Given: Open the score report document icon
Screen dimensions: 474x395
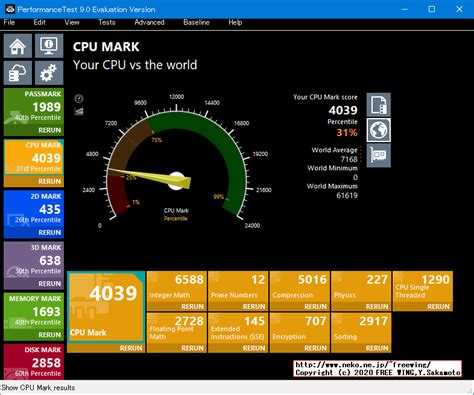Looking at the screenshot, I should (x=379, y=105).
